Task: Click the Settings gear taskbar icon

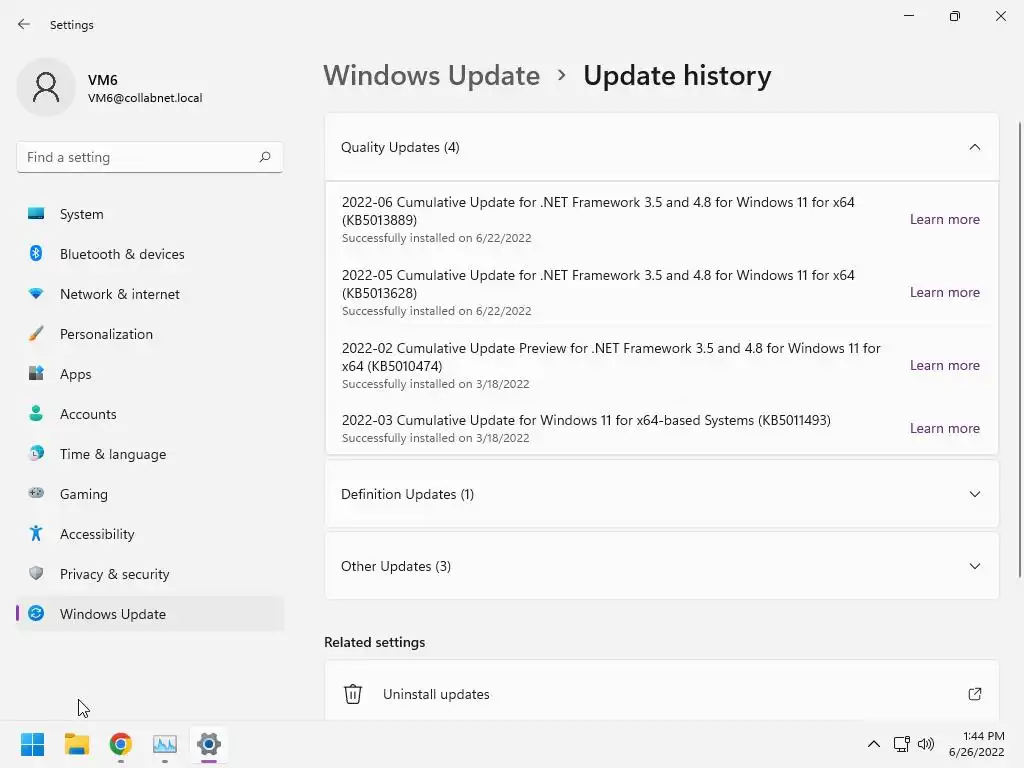Action: [209, 744]
